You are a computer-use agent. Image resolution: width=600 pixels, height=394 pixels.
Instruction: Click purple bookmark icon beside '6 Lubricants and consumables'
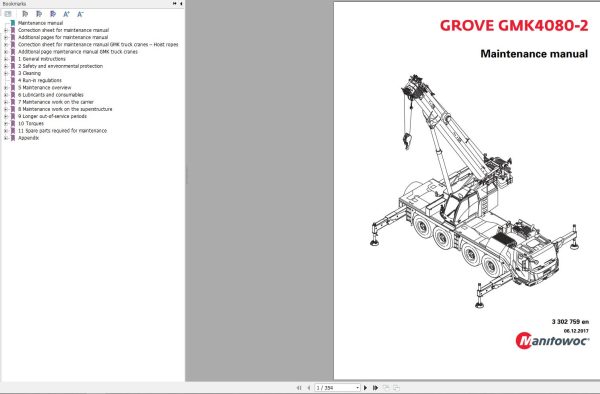tap(13, 95)
